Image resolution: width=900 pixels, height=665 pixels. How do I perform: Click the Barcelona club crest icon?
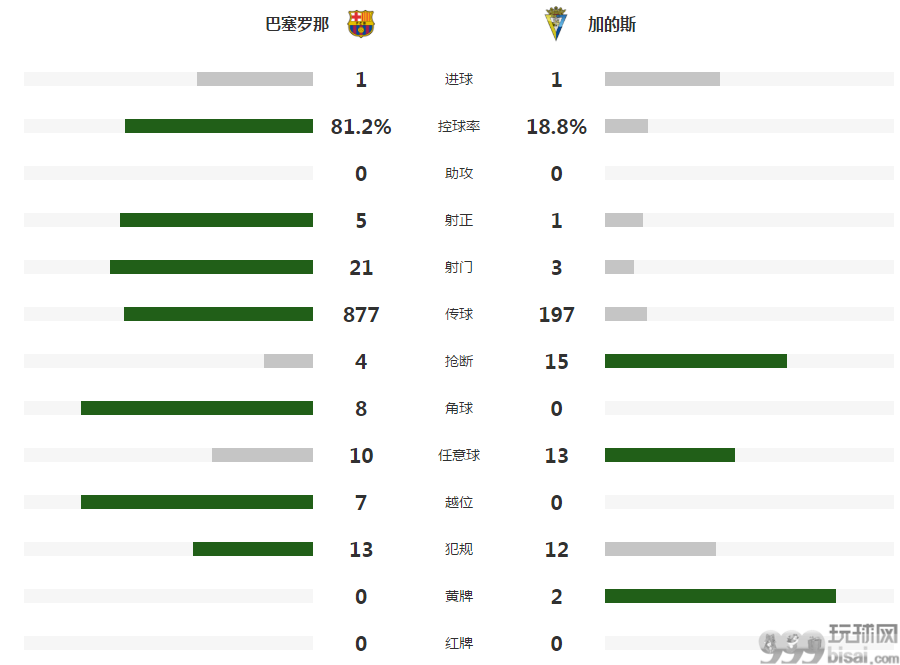point(361,24)
